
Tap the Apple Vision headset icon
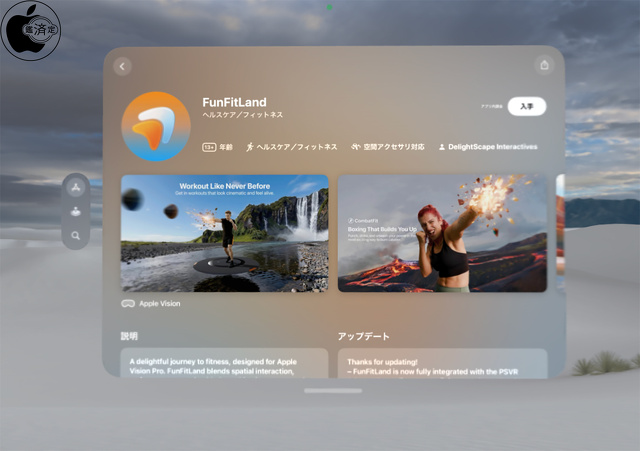click(128, 304)
